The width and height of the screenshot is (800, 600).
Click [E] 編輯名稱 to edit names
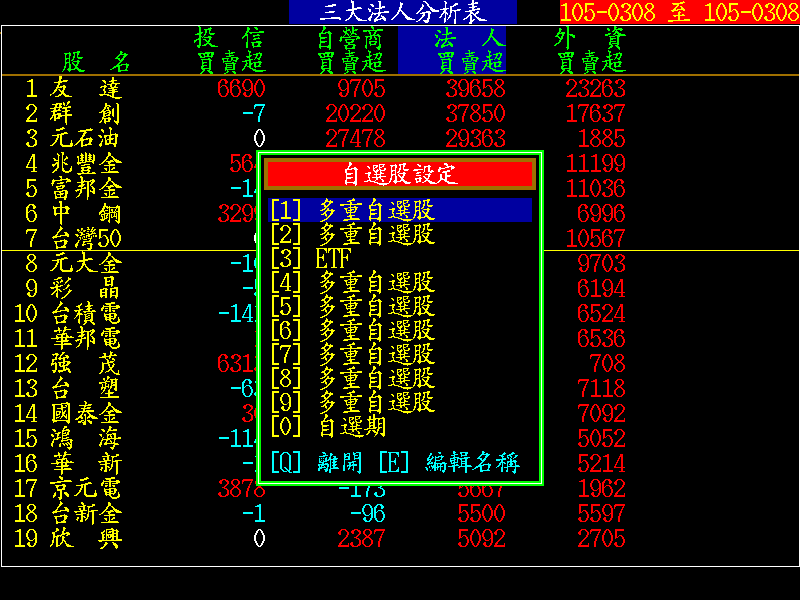tap(448, 462)
